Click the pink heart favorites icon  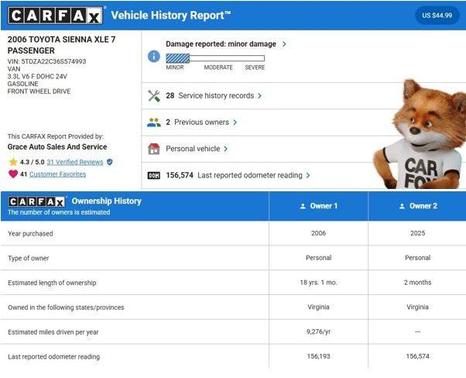coord(13,174)
